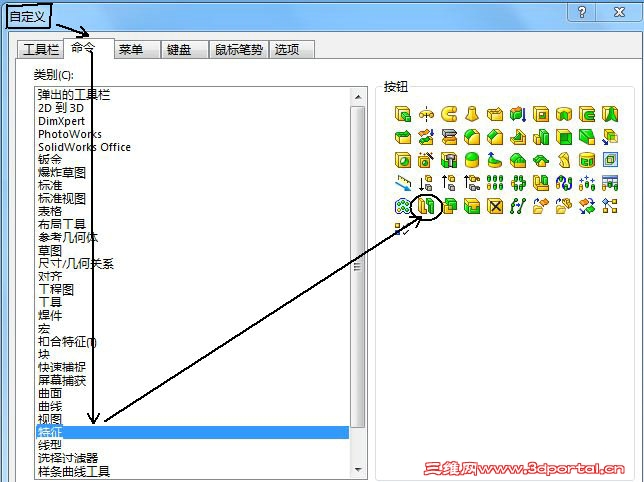
Task: Click the Fillet feature icon
Action: [472, 137]
